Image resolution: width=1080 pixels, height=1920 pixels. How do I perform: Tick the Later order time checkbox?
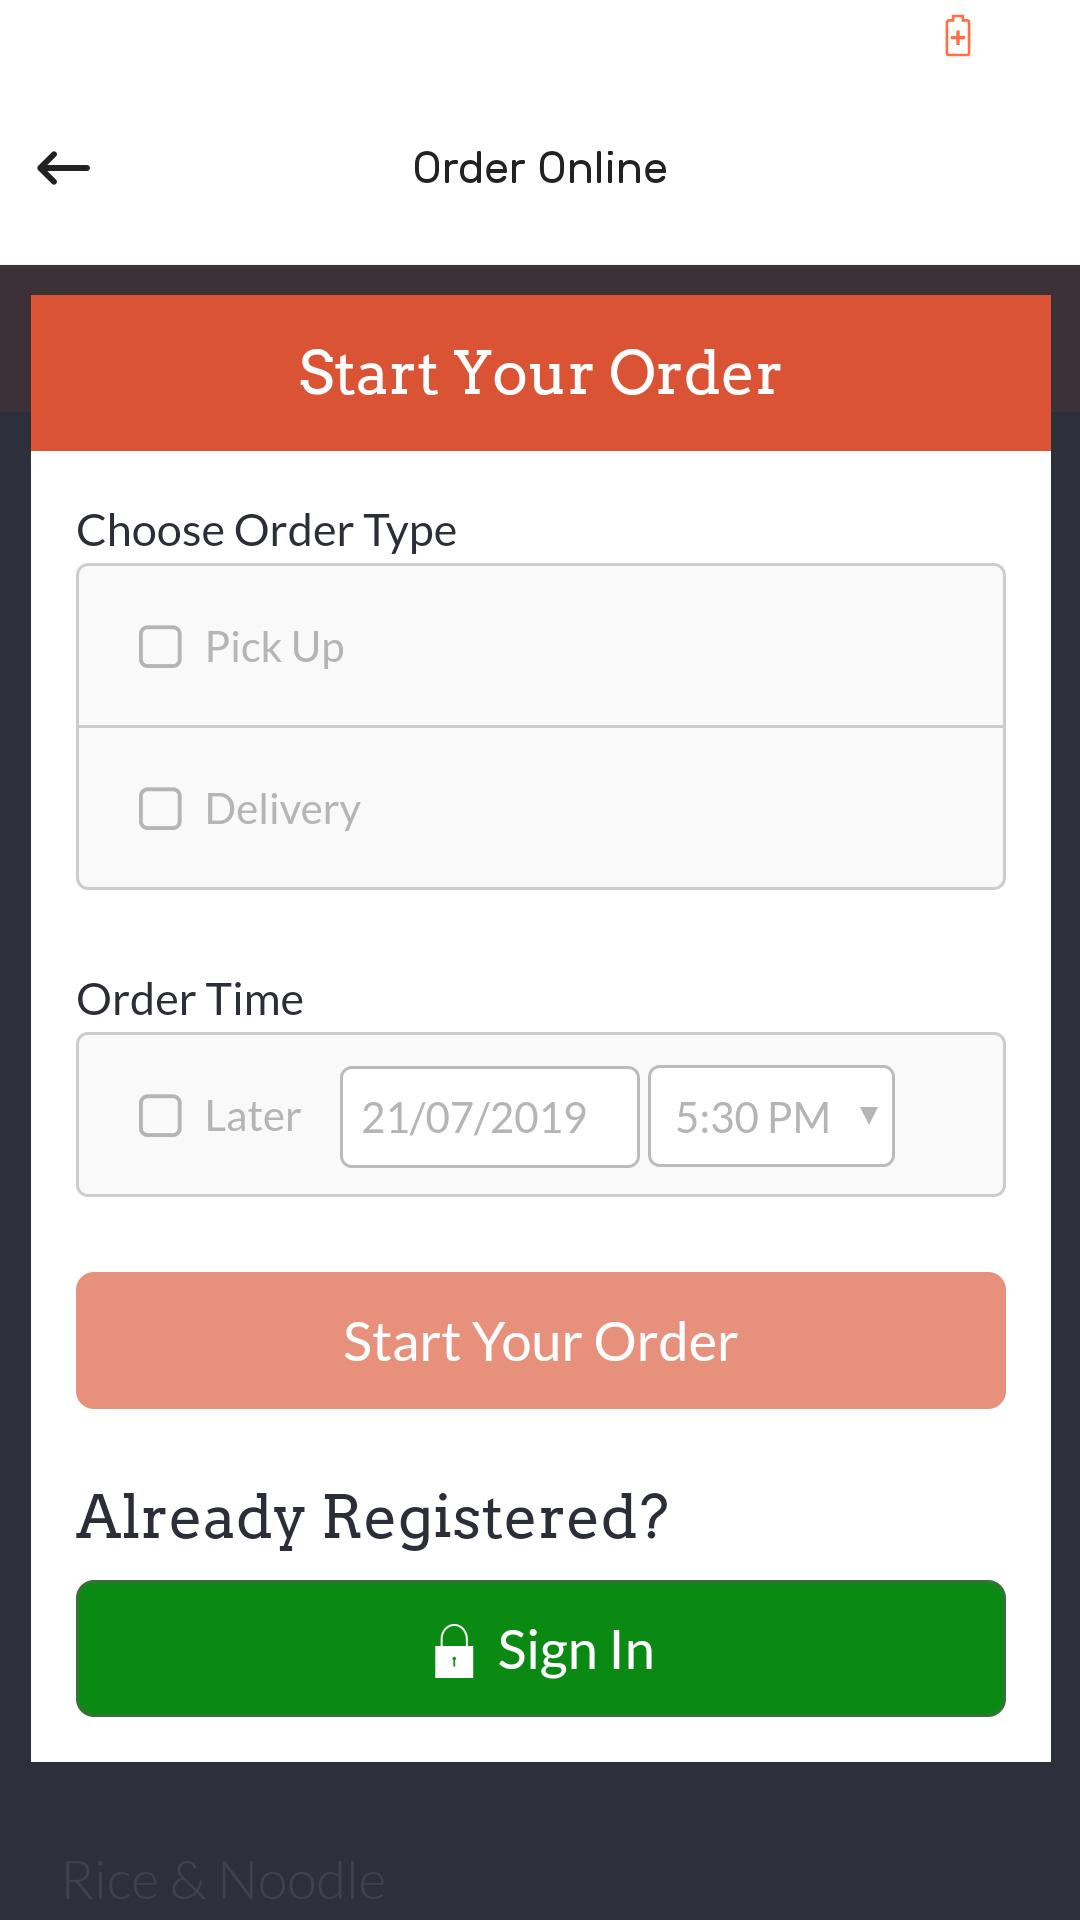pos(160,1116)
